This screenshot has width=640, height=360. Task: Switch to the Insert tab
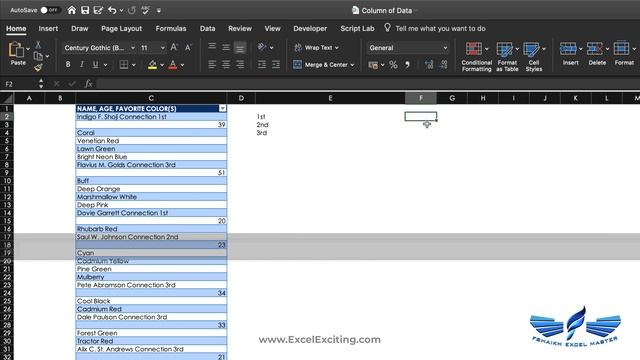coord(48,29)
